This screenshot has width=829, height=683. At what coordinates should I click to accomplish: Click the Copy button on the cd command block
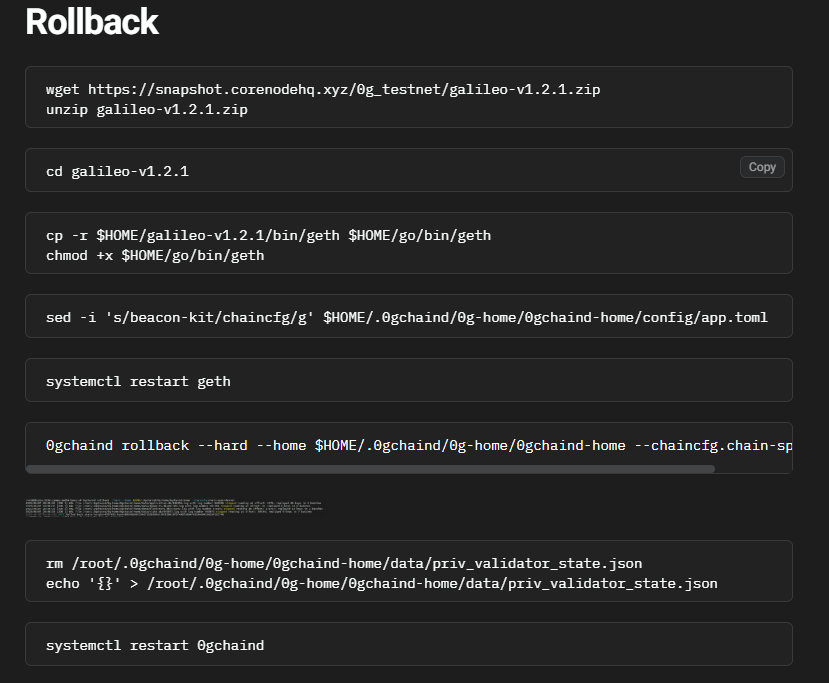[x=762, y=167]
